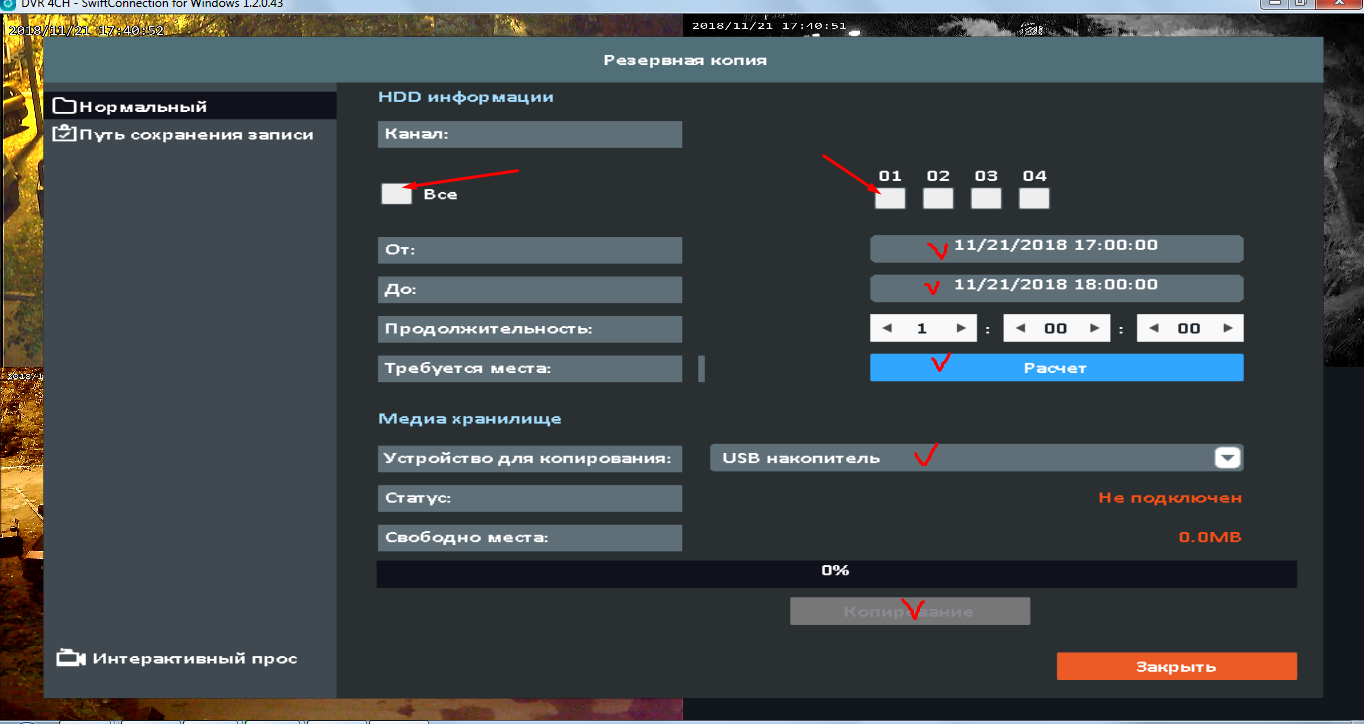Click the Расчет calculate button

(x=1056, y=368)
